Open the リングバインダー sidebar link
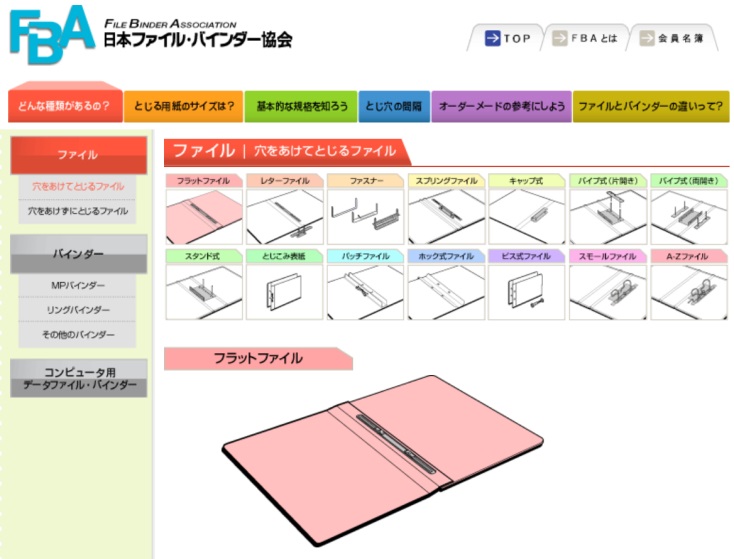 pos(78,310)
